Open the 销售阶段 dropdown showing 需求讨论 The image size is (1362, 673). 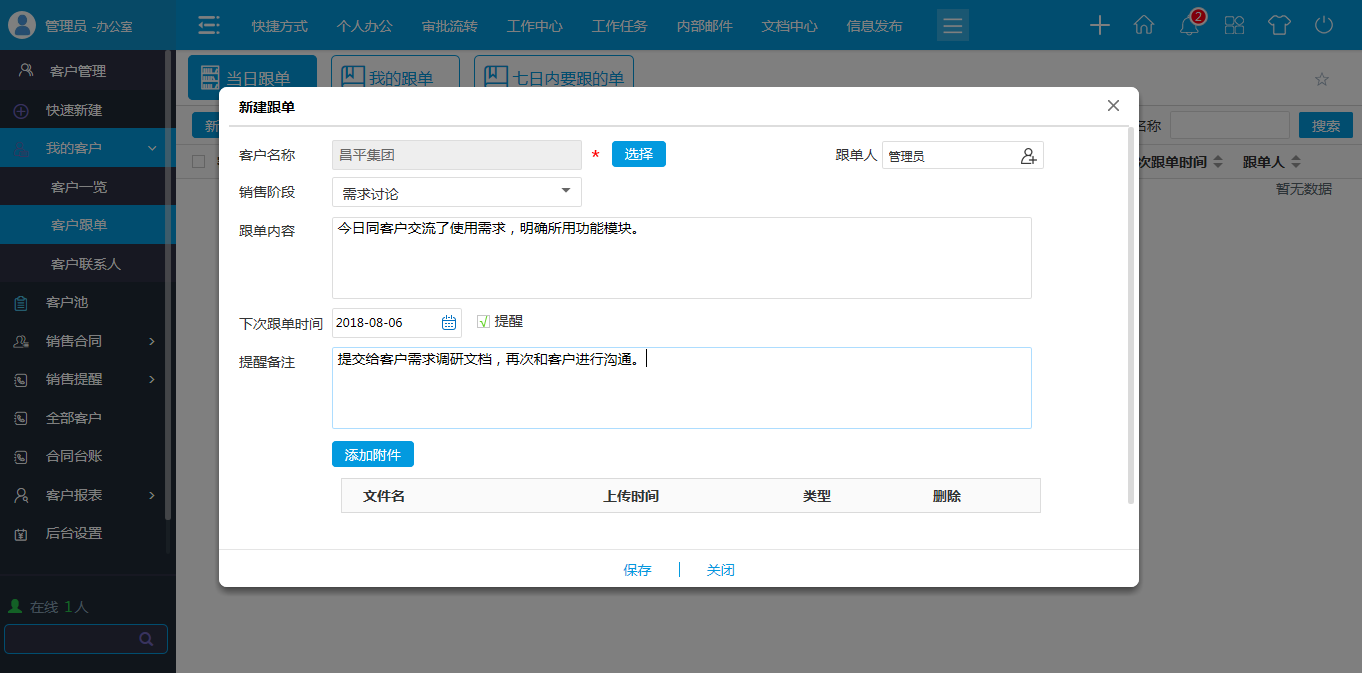coord(456,191)
